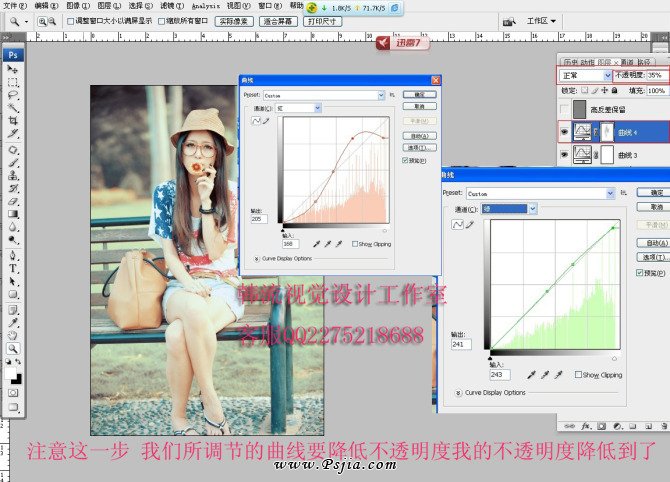Screen dimensions: 670x482
Task: Click the Ps logo at toolbox top
Action: 13,55
